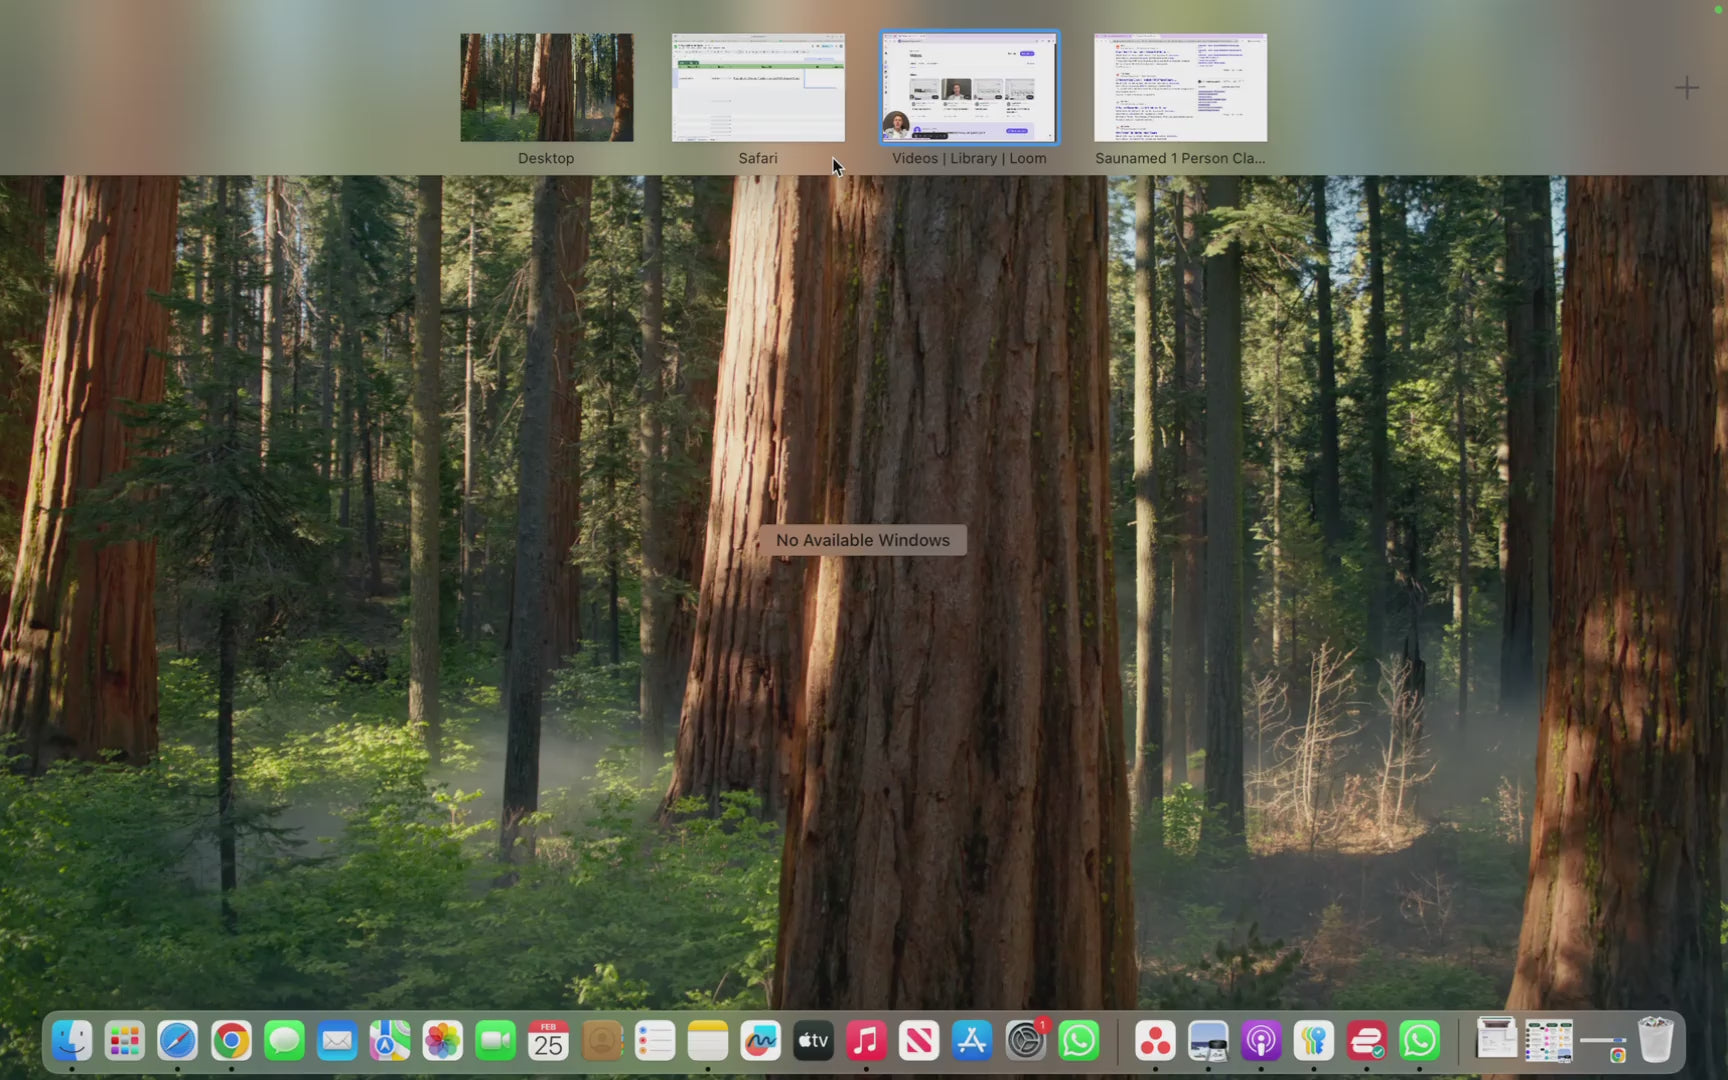Launch the Podcasts app
The height and width of the screenshot is (1080, 1728).
point(1261,1041)
